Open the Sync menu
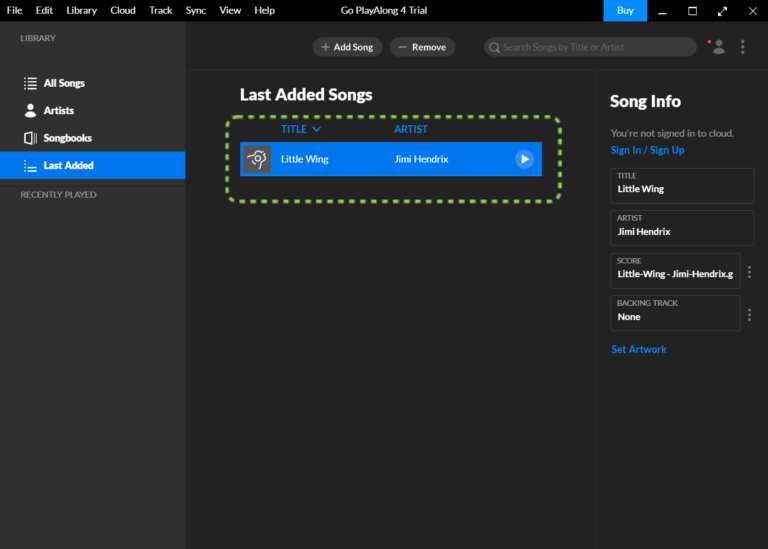The width and height of the screenshot is (768, 549). (195, 10)
